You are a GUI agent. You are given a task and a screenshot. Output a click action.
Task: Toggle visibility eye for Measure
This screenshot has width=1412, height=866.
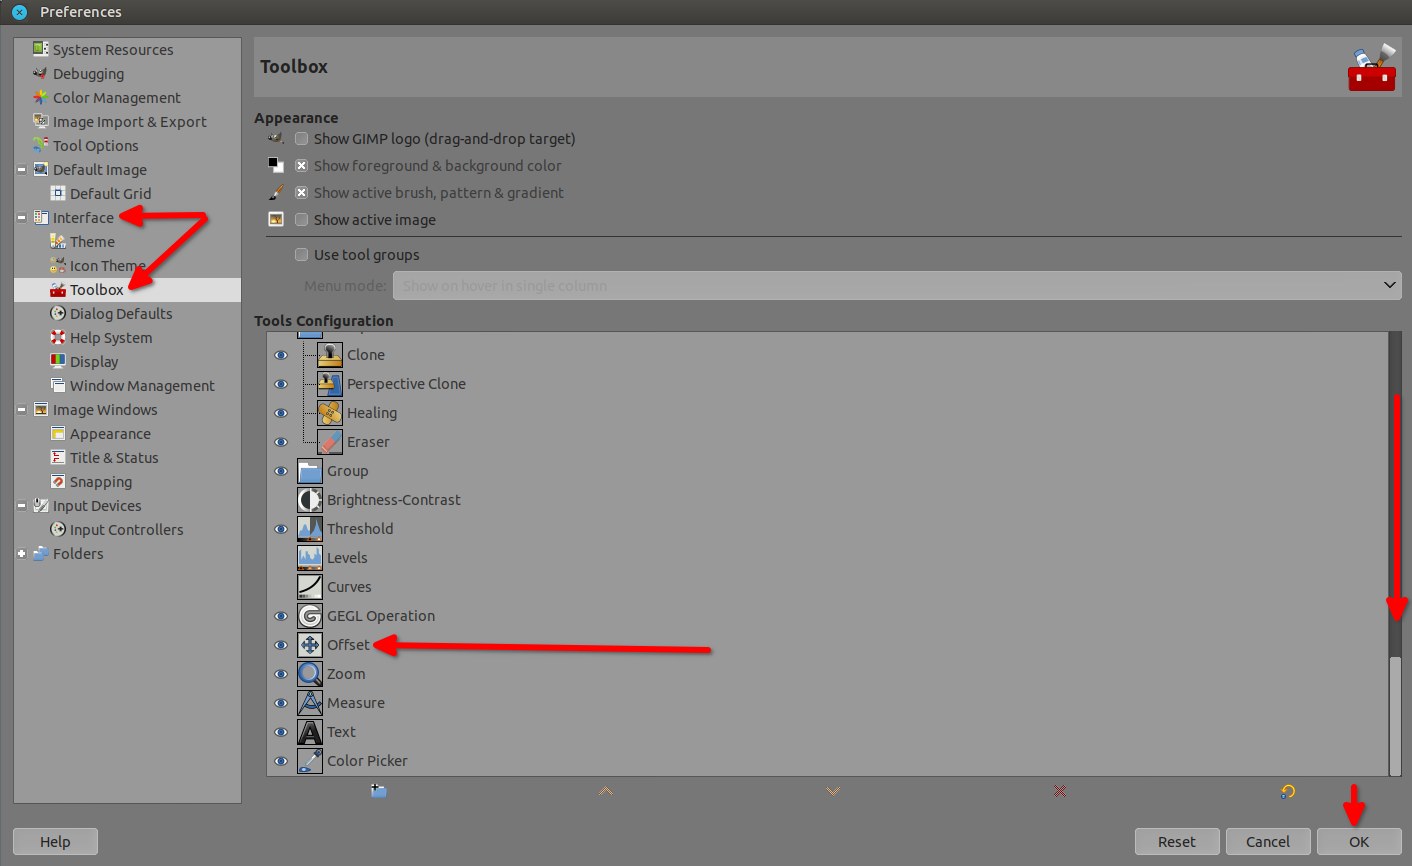coord(281,703)
